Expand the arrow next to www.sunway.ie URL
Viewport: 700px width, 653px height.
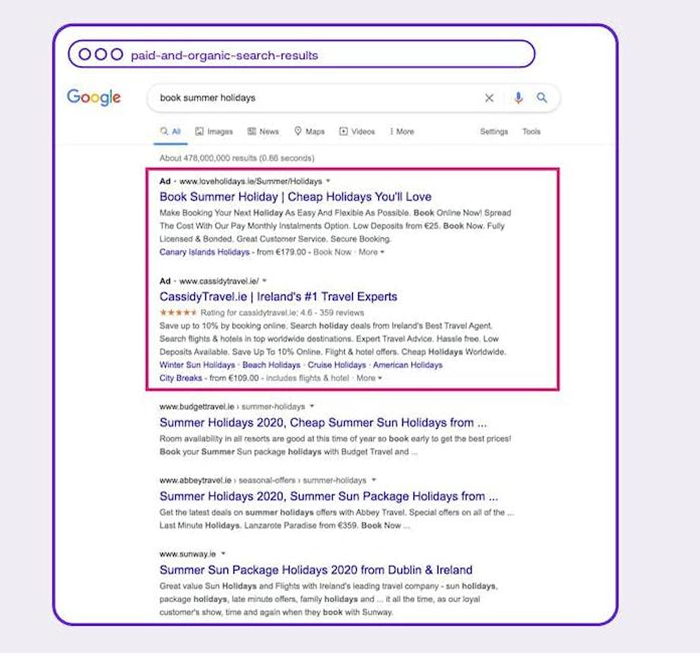(x=223, y=553)
